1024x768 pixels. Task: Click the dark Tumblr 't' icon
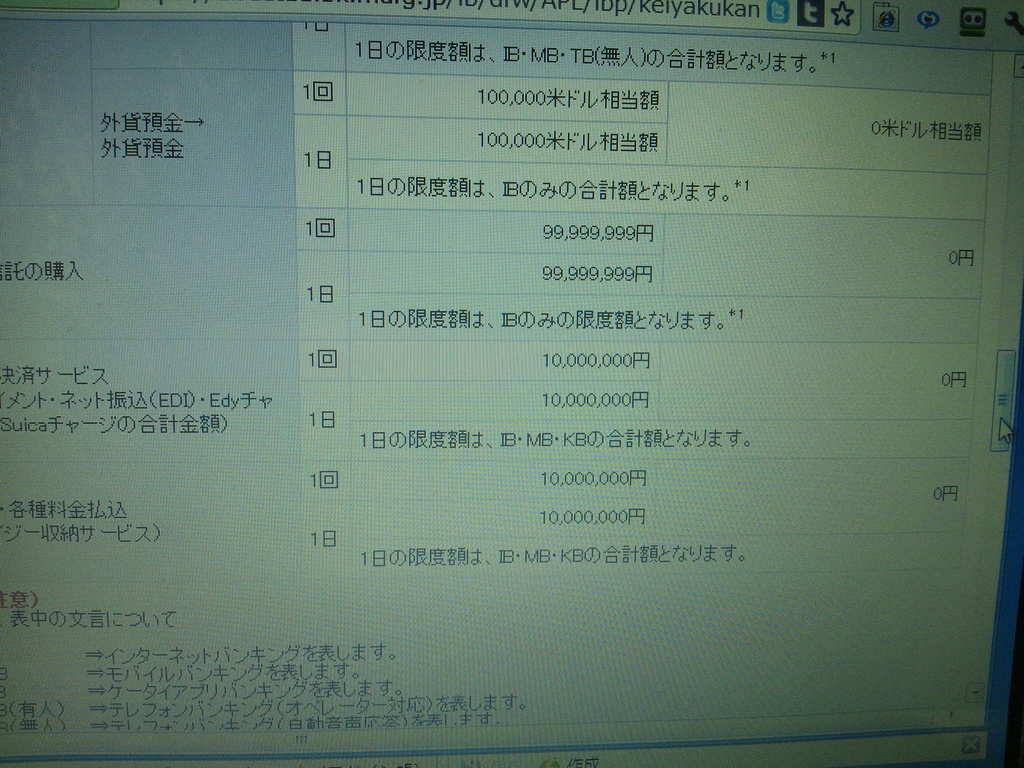pyautogui.click(x=809, y=12)
